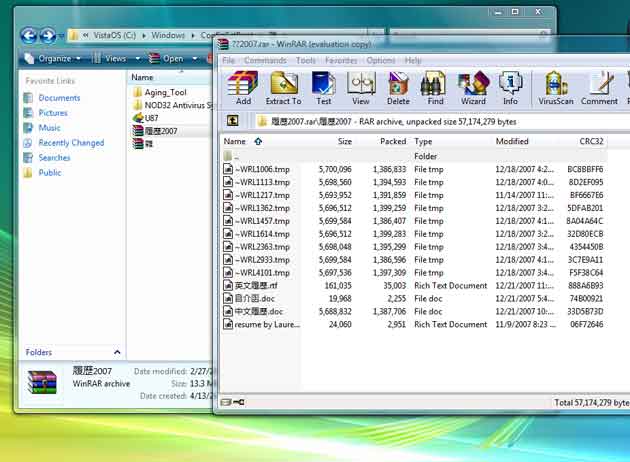Select the 履歷2007 archive in Explorer list
This screenshot has height=462, width=630.
pyautogui.click(x=155, y=131)
